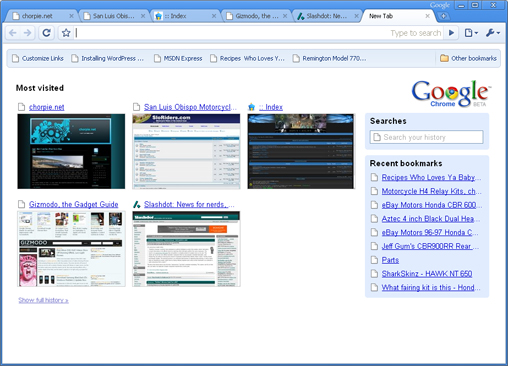
Task: Go back with the back arrow
Action: 13,33
